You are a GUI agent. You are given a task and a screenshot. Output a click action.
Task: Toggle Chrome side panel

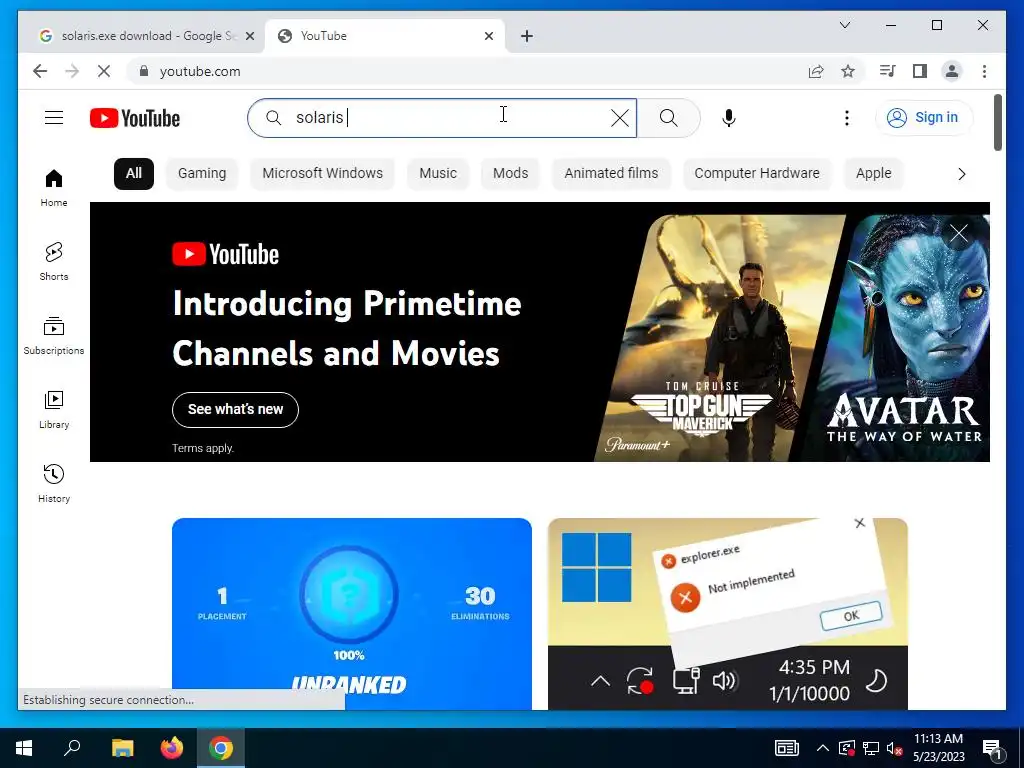pos(920,71)
